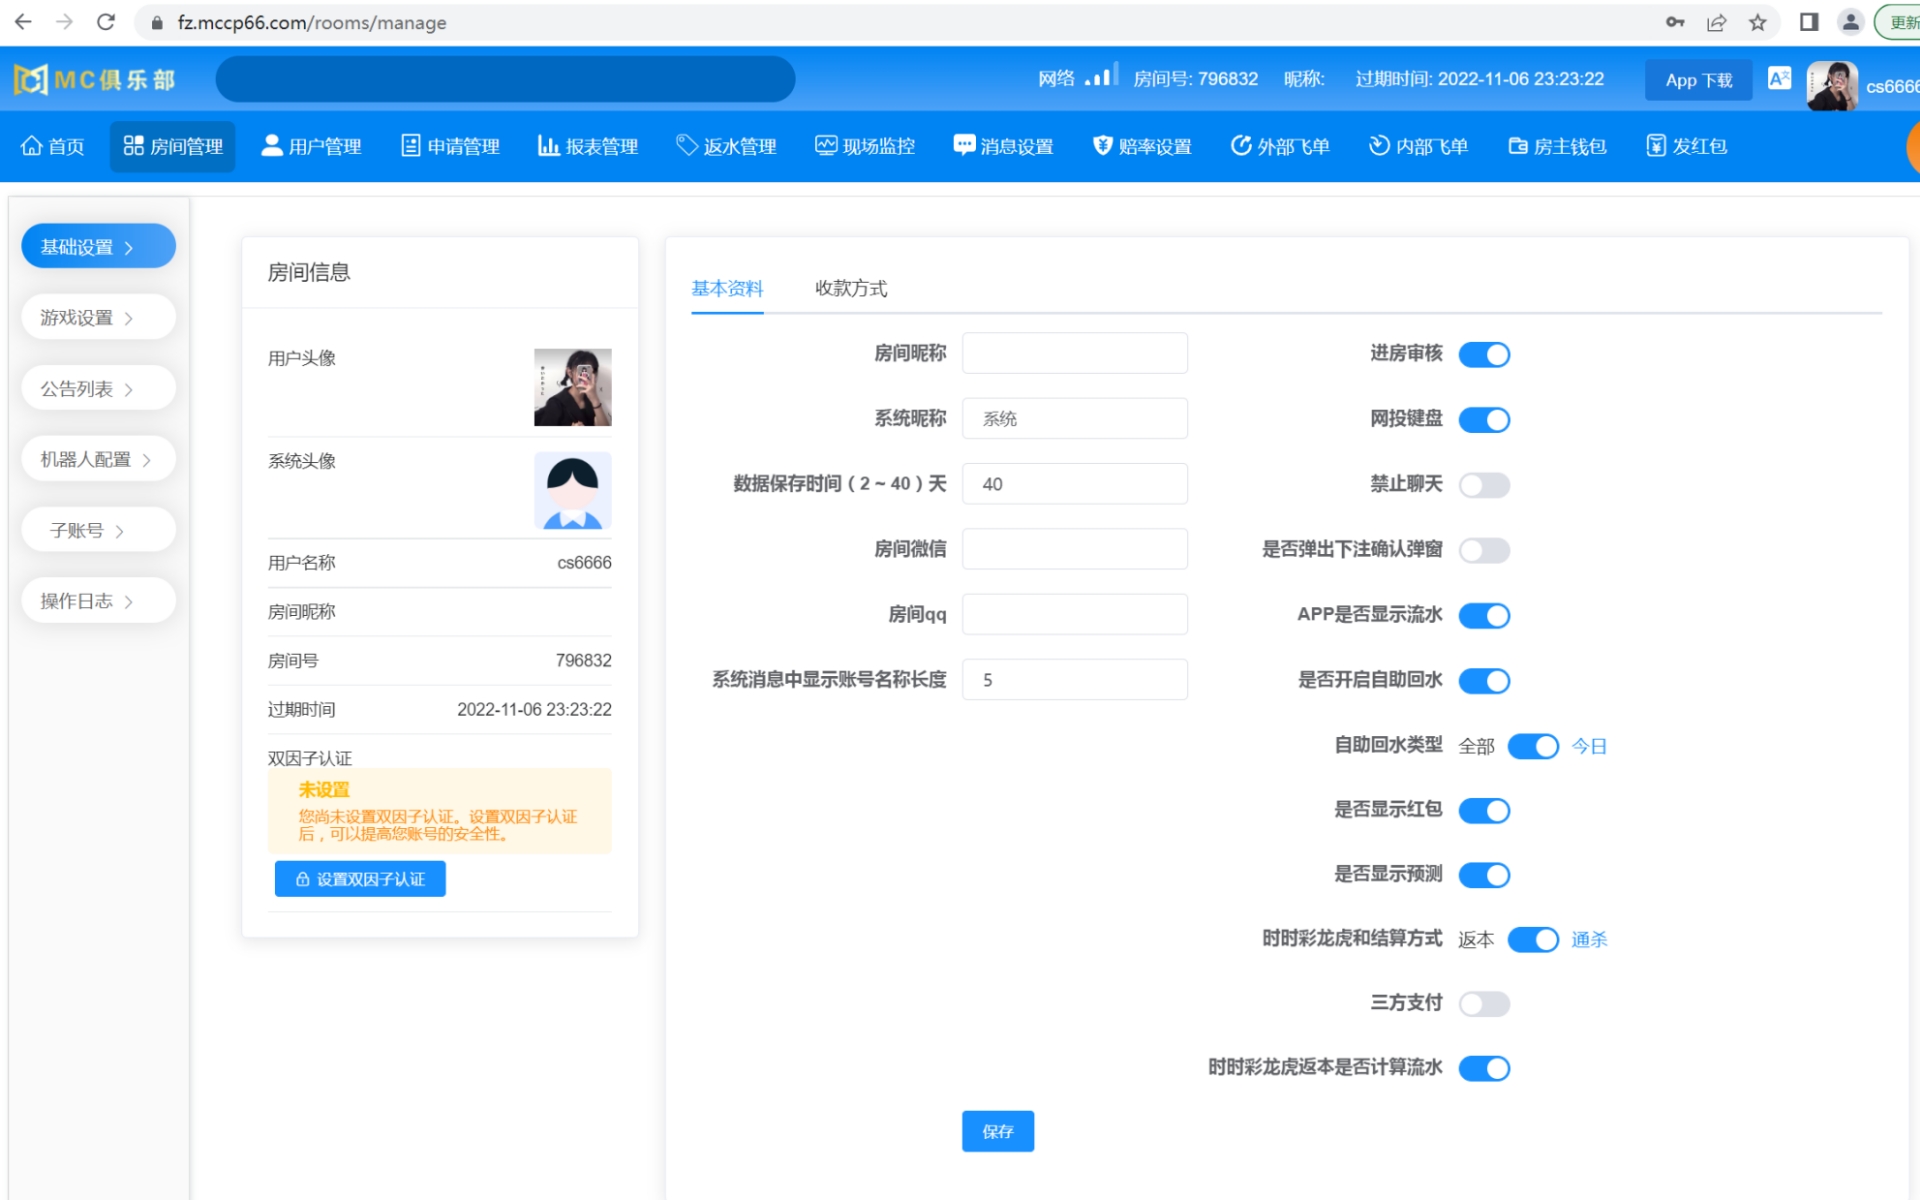Expand 公告列表 sidebar section
The height and width of the screenshot is (1200, 1920).
pos(98,388)
